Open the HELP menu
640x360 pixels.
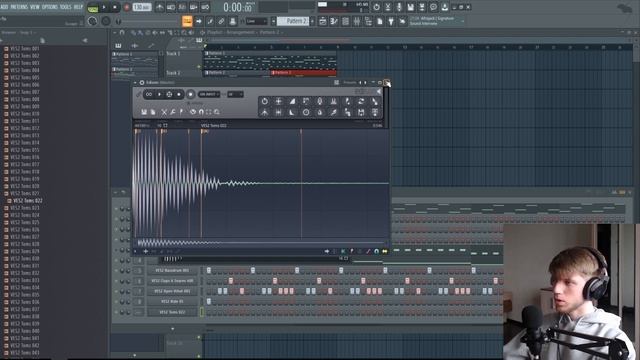point(78,7)
